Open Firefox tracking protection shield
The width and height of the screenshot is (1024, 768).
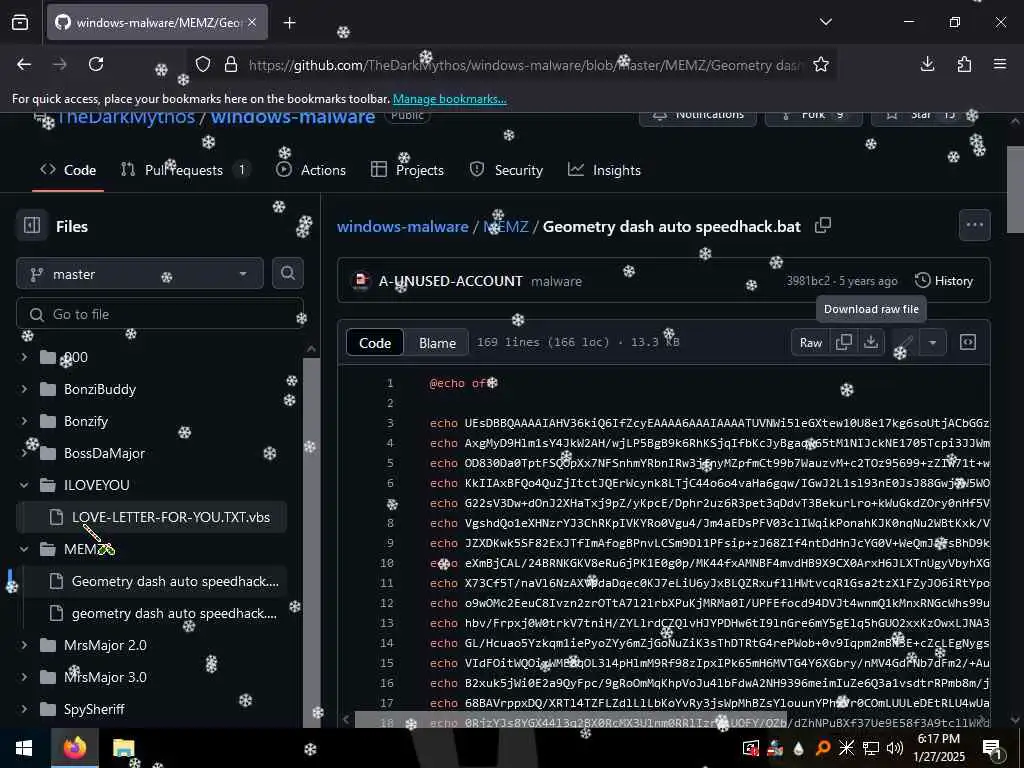(x=203, y=64)
